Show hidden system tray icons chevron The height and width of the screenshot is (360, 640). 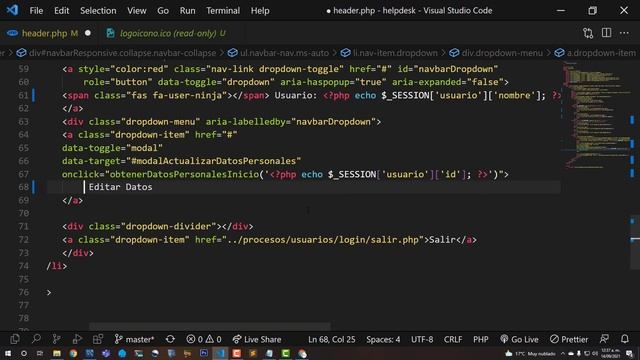pyautogui.click(x=563, y=353)
